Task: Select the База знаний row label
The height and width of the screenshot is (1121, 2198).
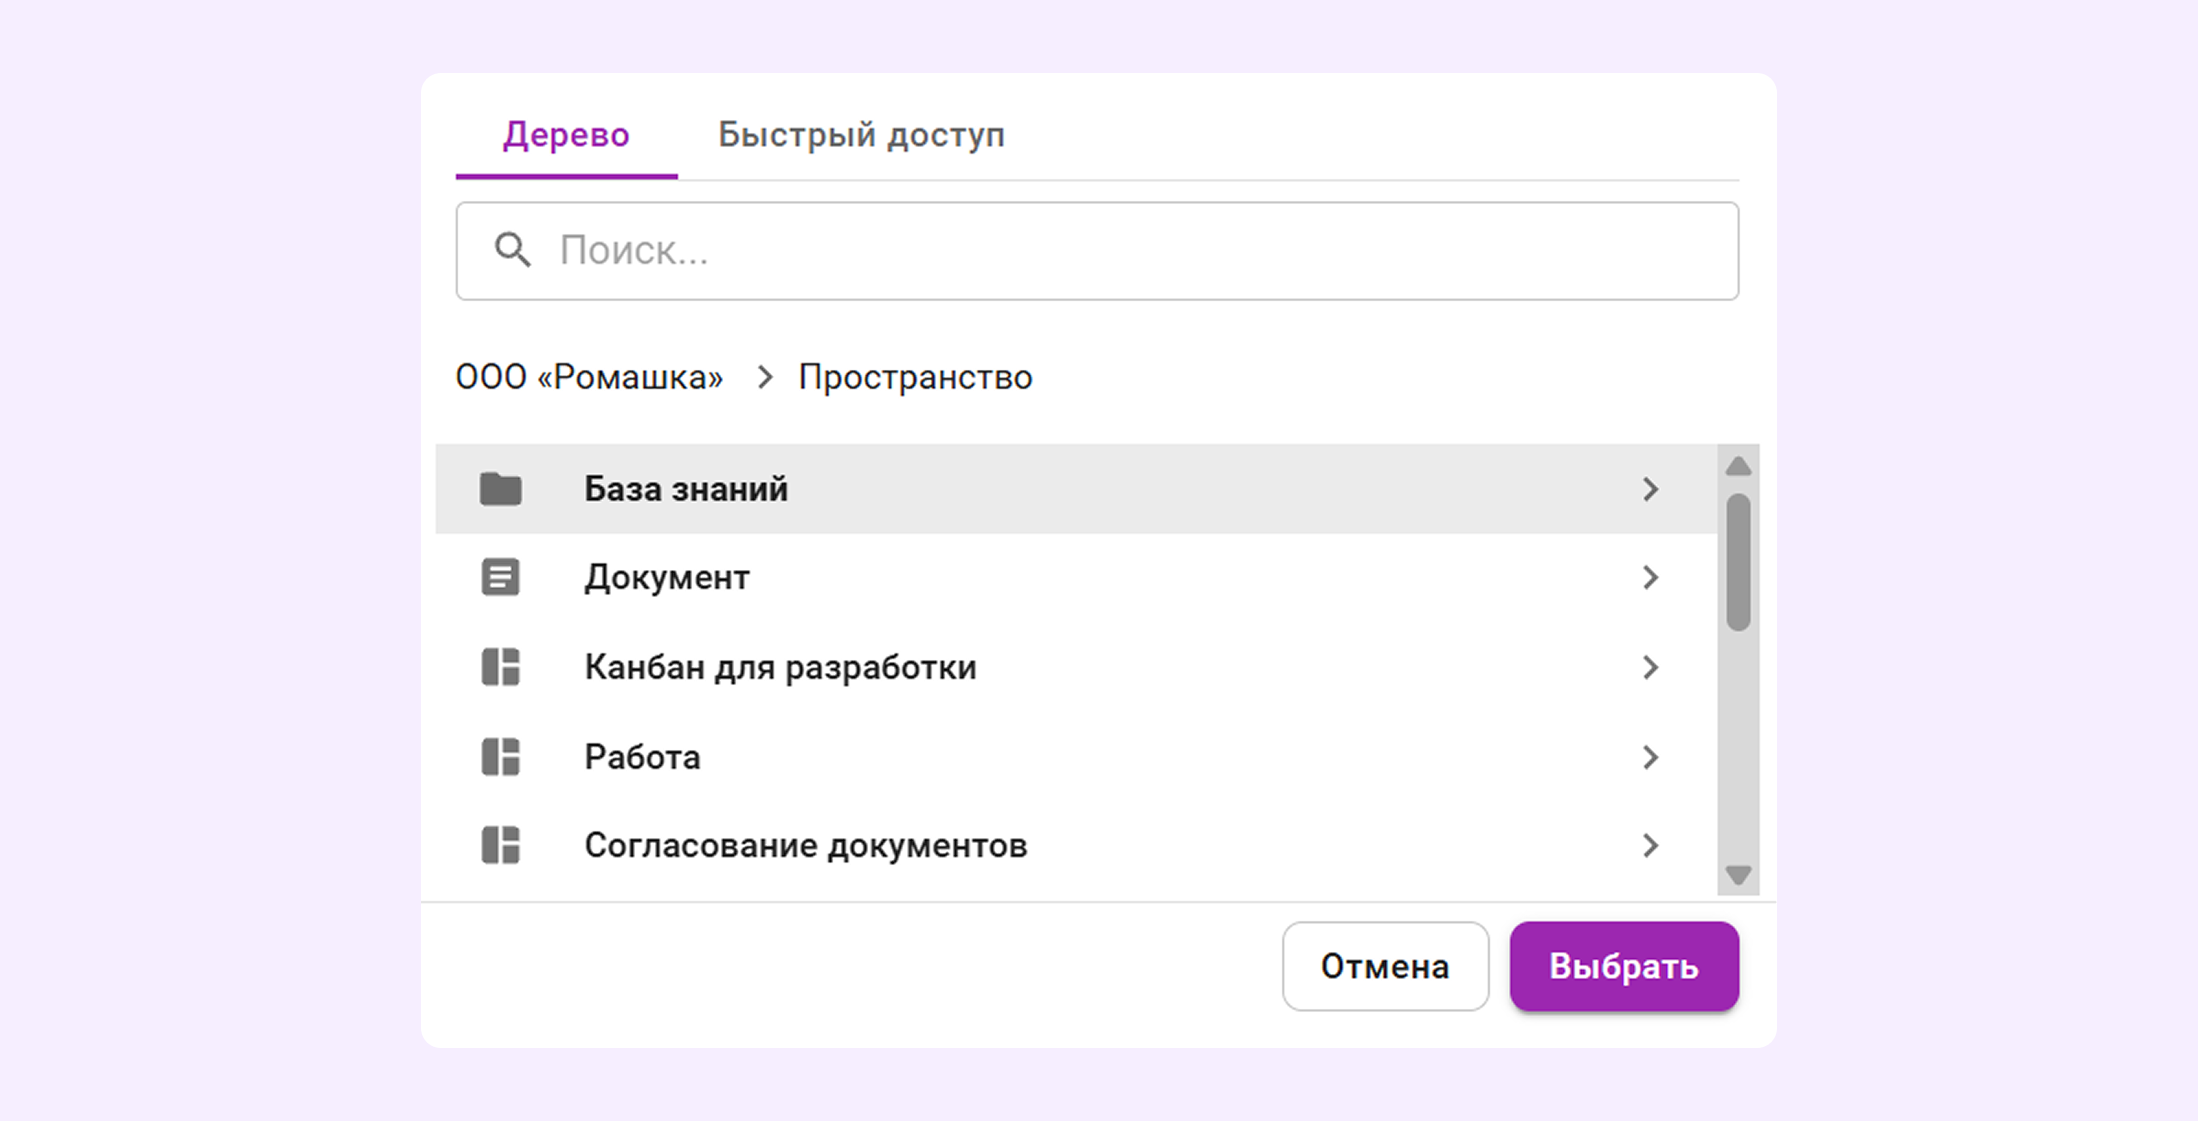Action: (686, 489)
